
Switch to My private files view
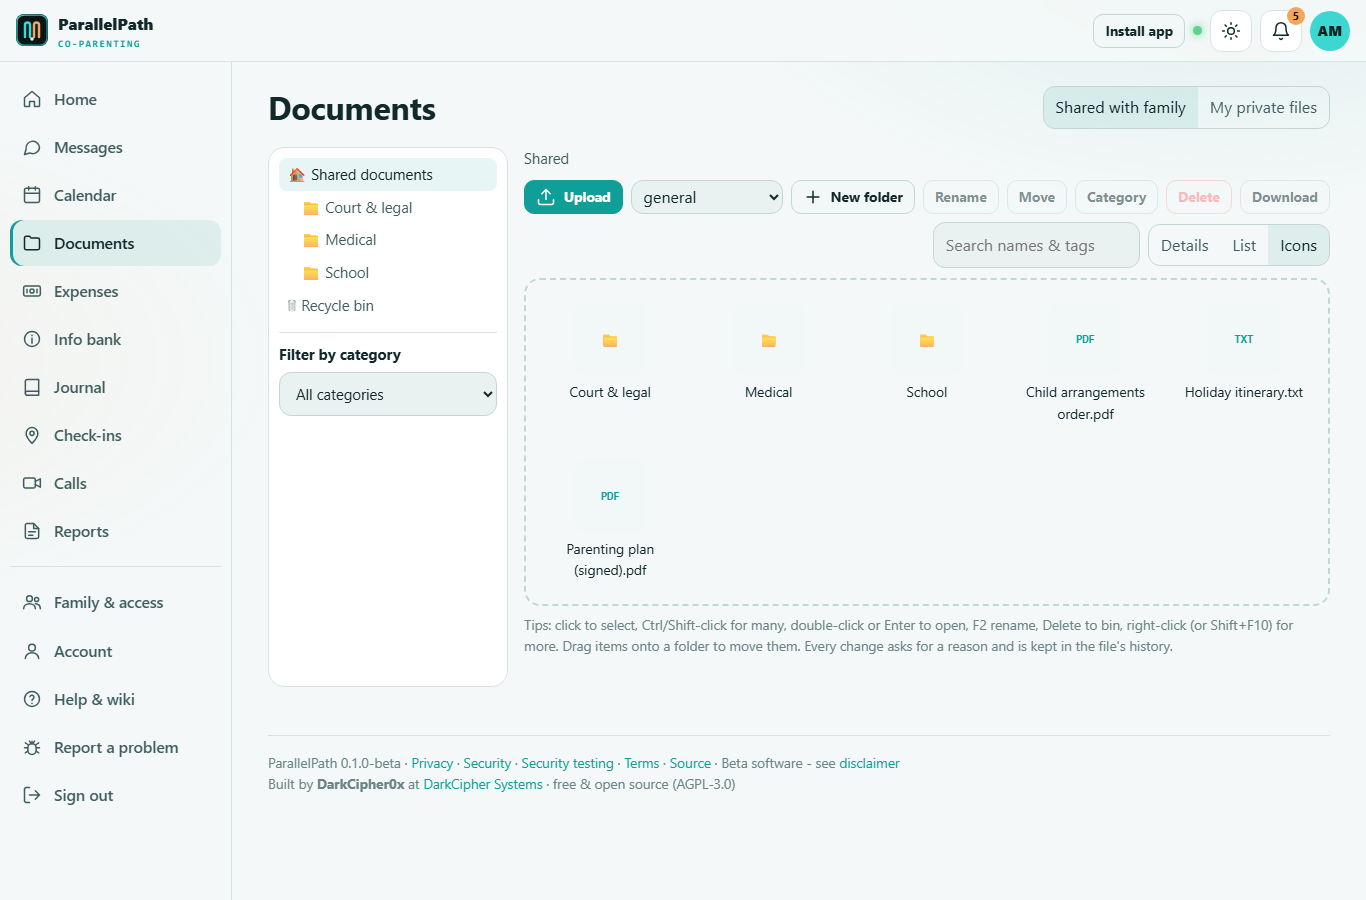pyautogui.click(x=1263, y=108)
